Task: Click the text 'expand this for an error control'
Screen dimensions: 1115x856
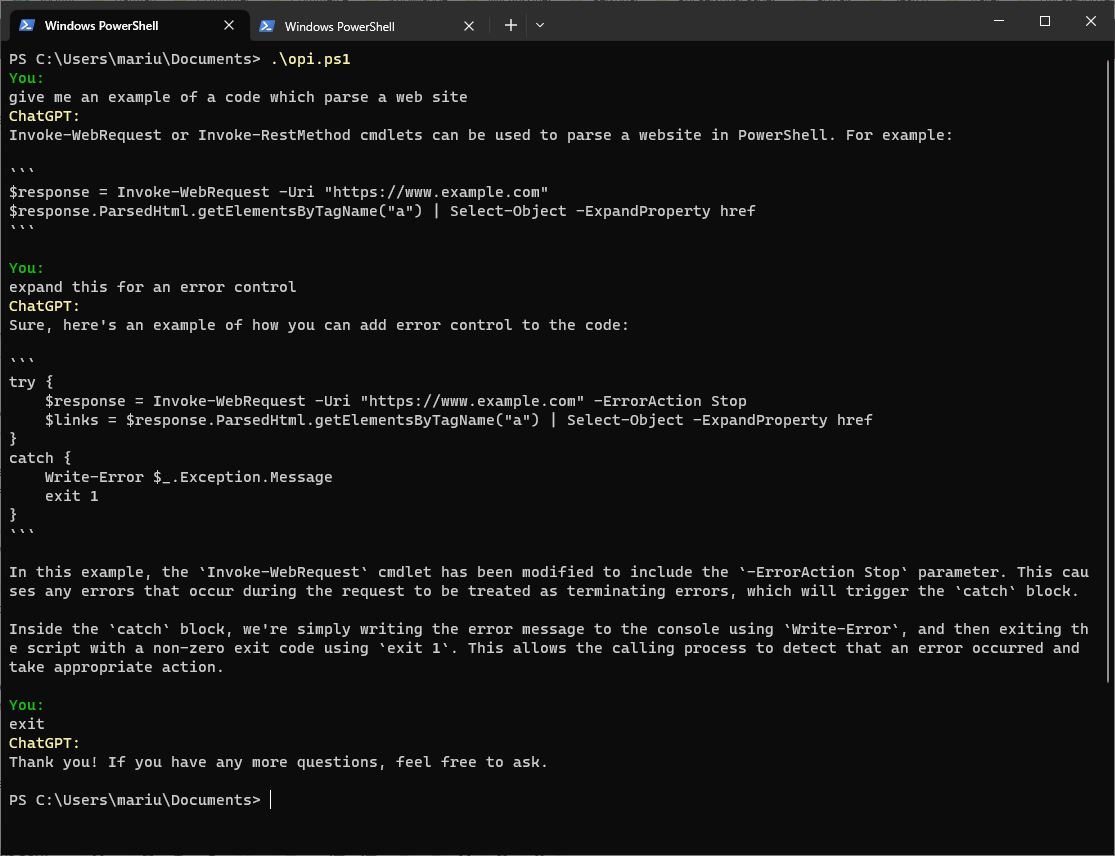Action: click(x=153, y=287)
